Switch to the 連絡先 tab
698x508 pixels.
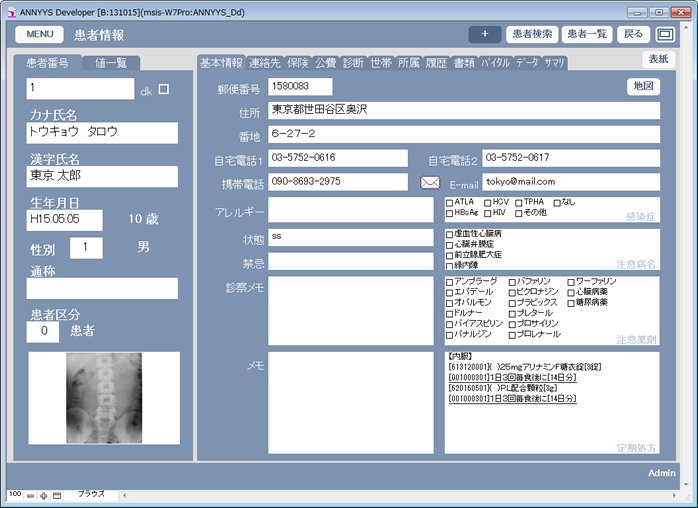click(x=264, y=63)
